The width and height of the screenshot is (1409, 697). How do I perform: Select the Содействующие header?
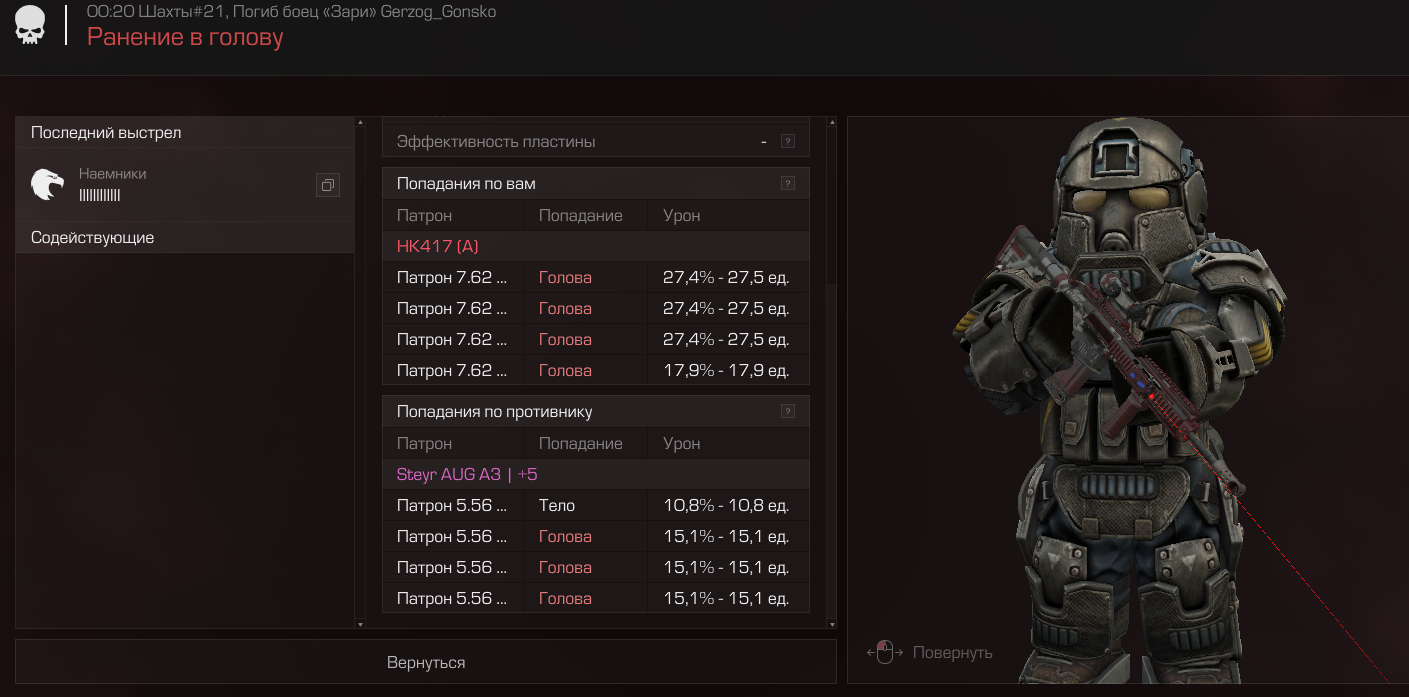pyautogui.click(x=185, y=238)
